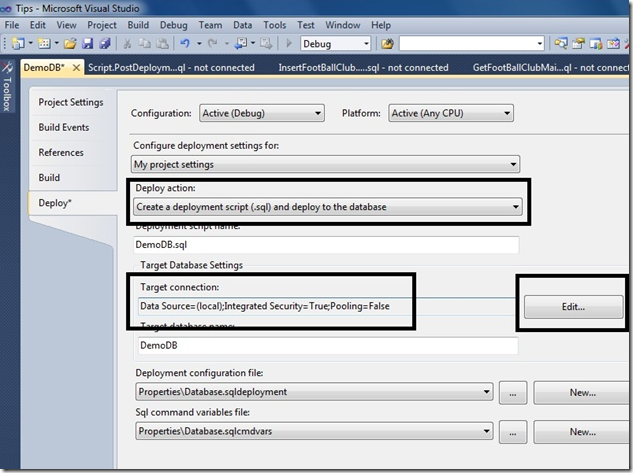
Task: Click the Navigate Forward icon
Action: click(x=266, y=43)
